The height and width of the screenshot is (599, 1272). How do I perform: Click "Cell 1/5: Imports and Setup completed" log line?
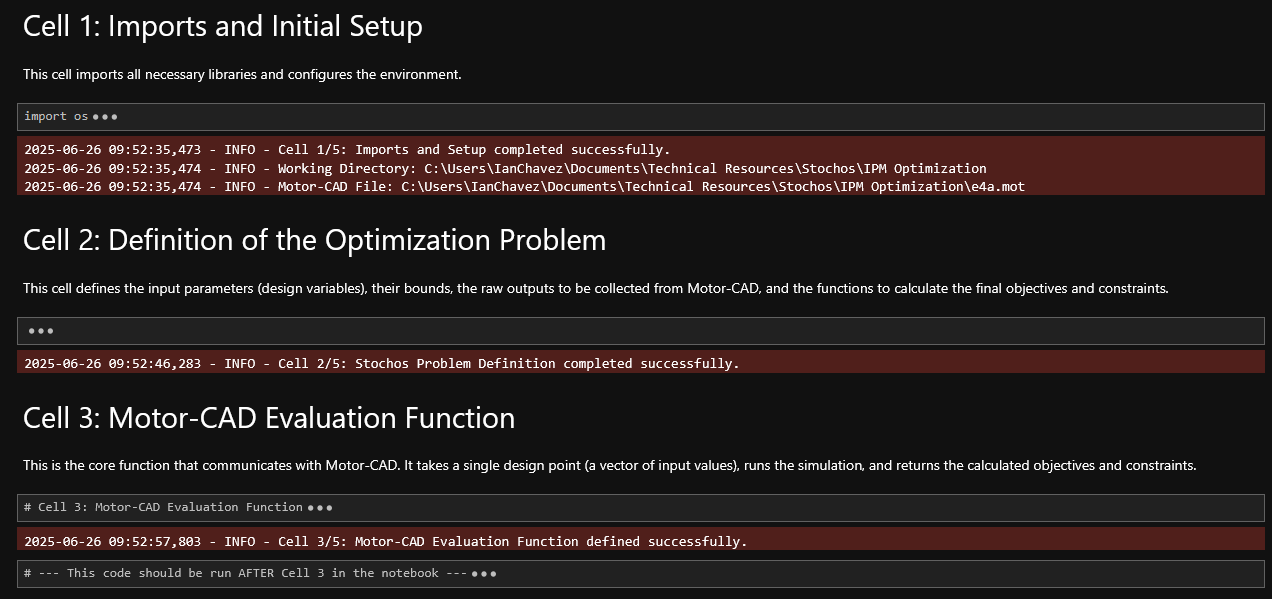click(474, 150)
